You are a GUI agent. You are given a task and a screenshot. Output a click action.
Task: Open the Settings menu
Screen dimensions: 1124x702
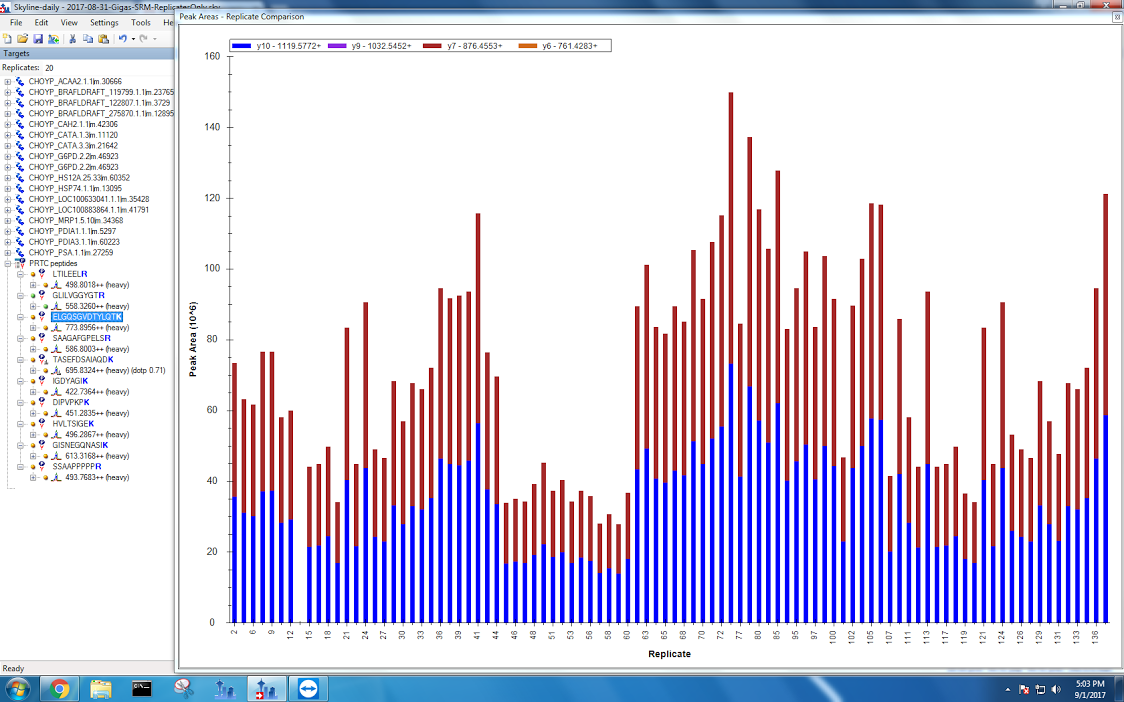tap(103, 22)
